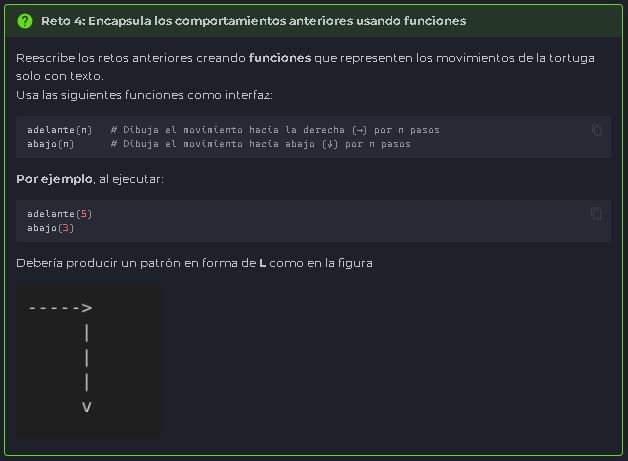Click the bold "Por ejemplo" text

click(55, 179)
